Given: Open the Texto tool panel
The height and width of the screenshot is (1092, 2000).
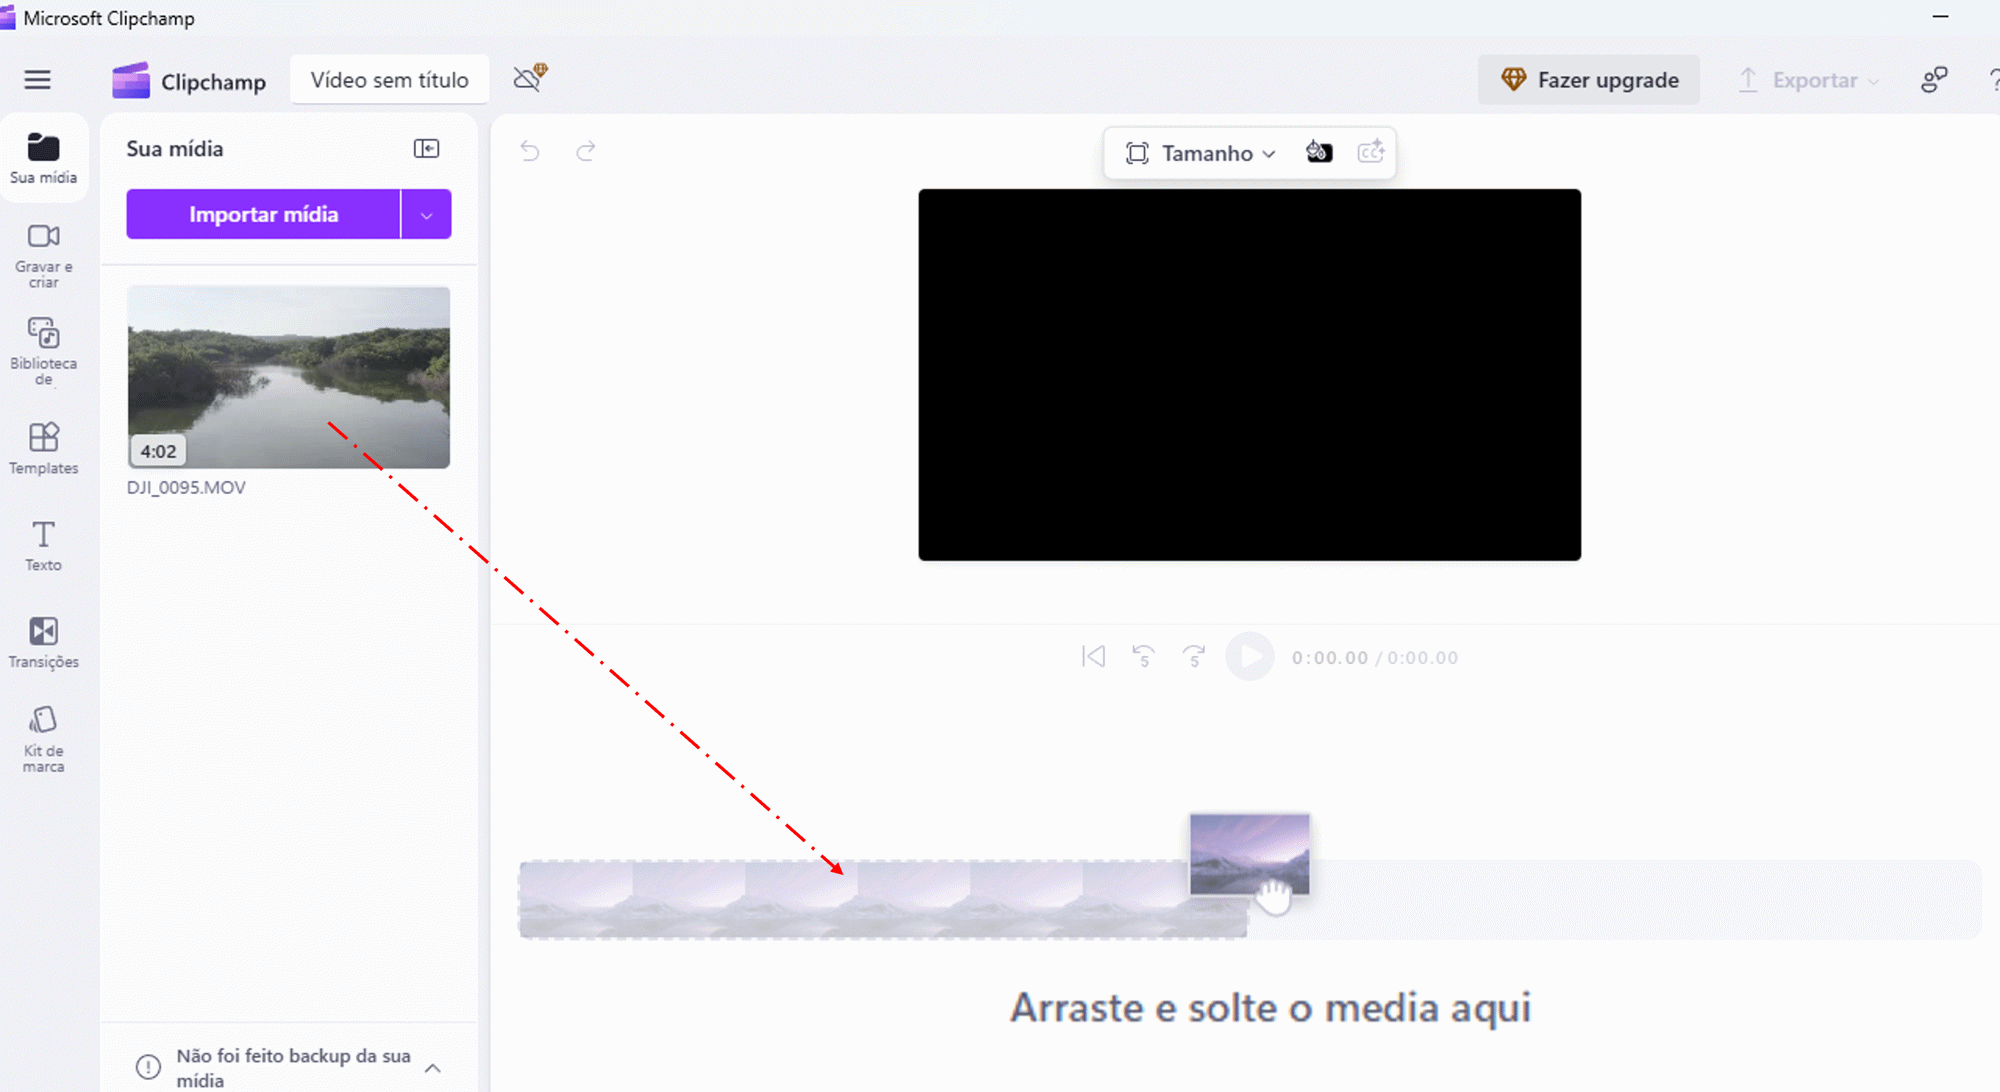Looking at the screenshot, I should point(43,545).
